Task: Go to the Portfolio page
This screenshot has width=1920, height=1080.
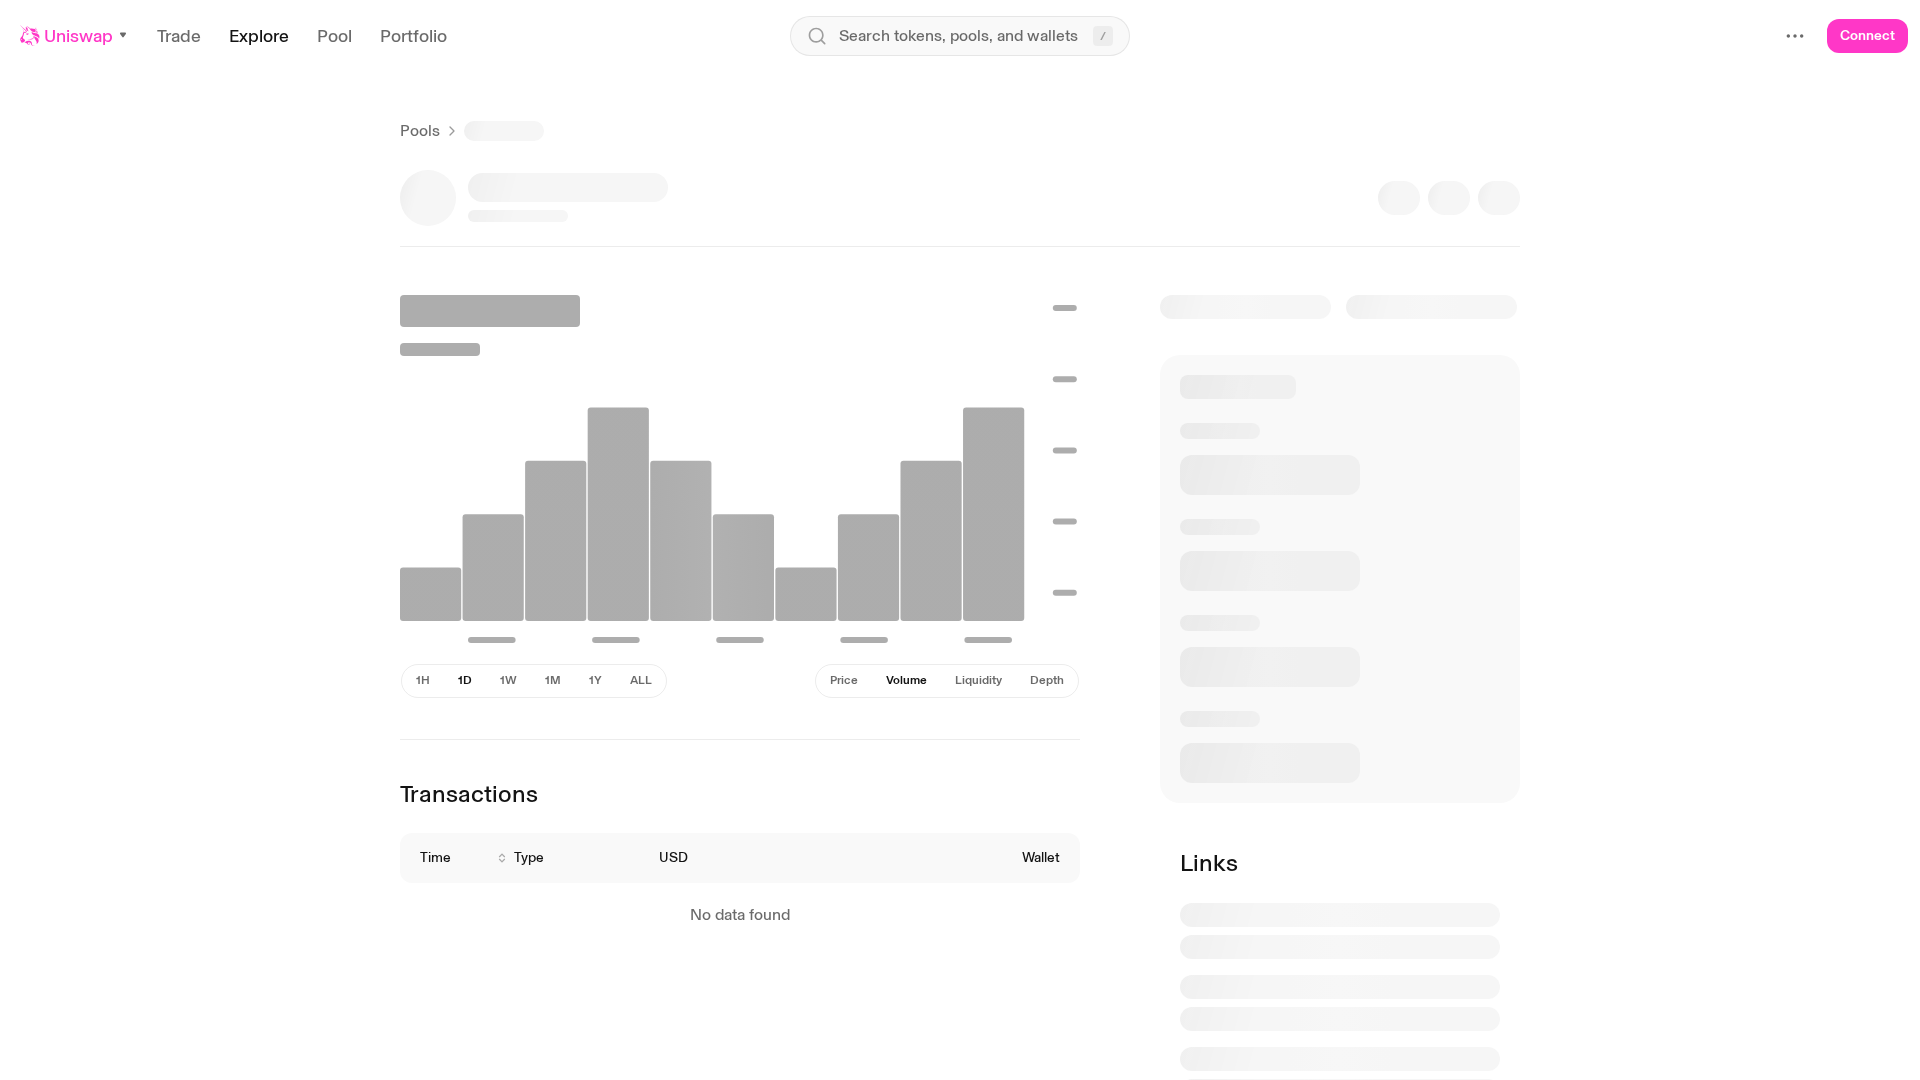Action: coord(413,36)
